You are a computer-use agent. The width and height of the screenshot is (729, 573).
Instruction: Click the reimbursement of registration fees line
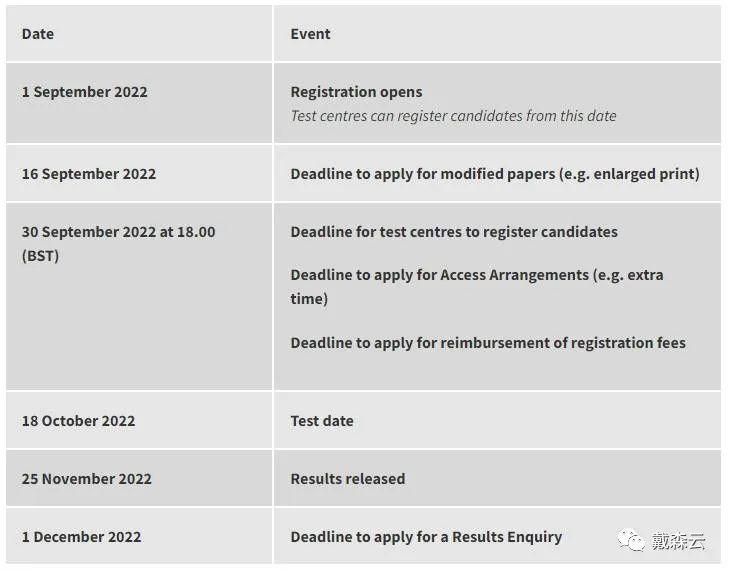488,343
